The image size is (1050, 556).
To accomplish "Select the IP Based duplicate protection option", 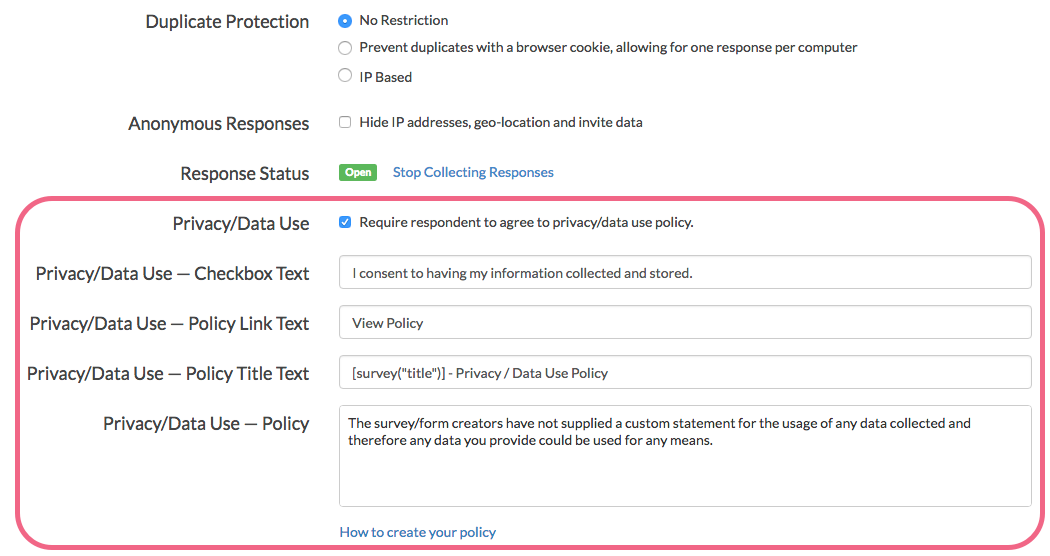I will [345, 76].
